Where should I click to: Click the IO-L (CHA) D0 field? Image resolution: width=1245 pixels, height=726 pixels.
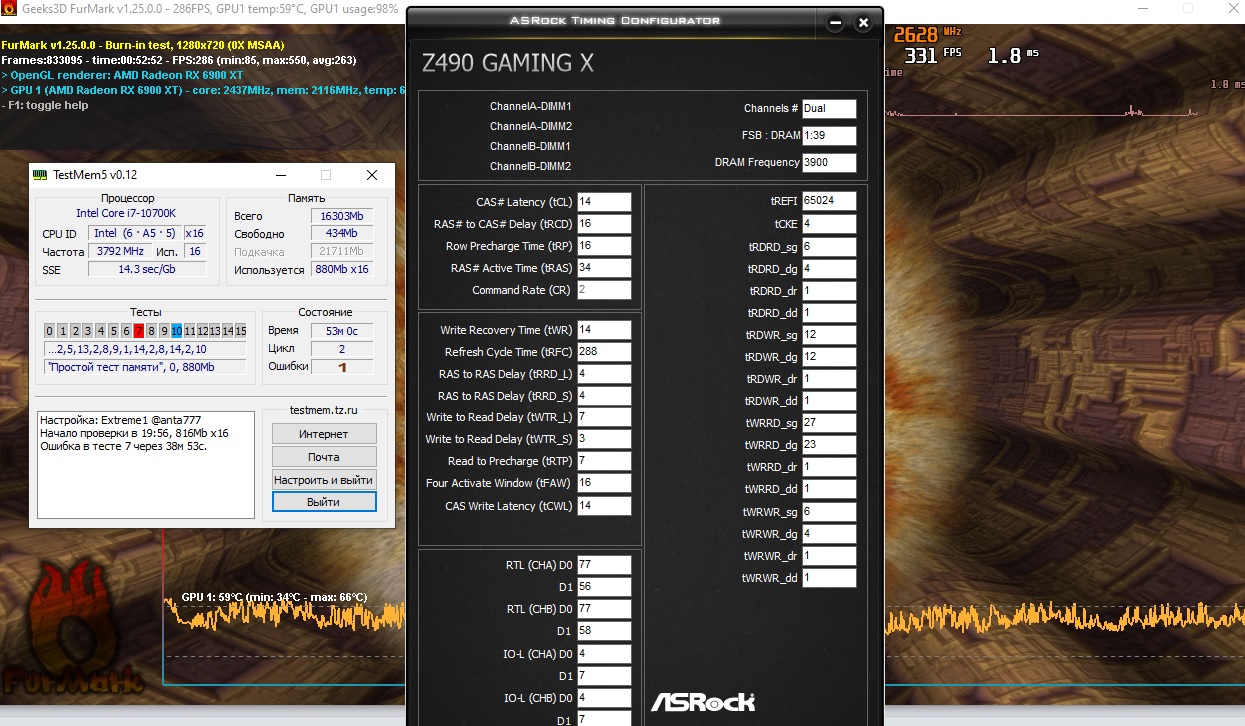tap(604, 654)
